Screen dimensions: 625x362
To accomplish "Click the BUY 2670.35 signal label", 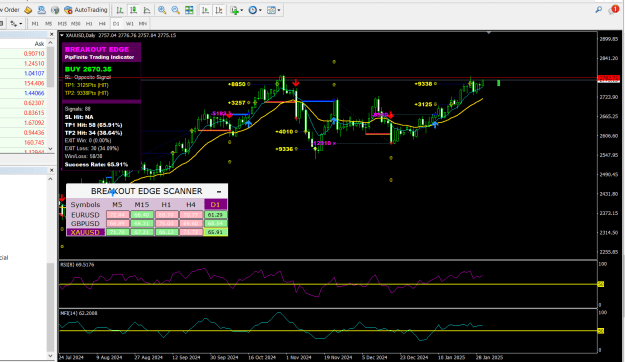I will click(x=88, y=69).
